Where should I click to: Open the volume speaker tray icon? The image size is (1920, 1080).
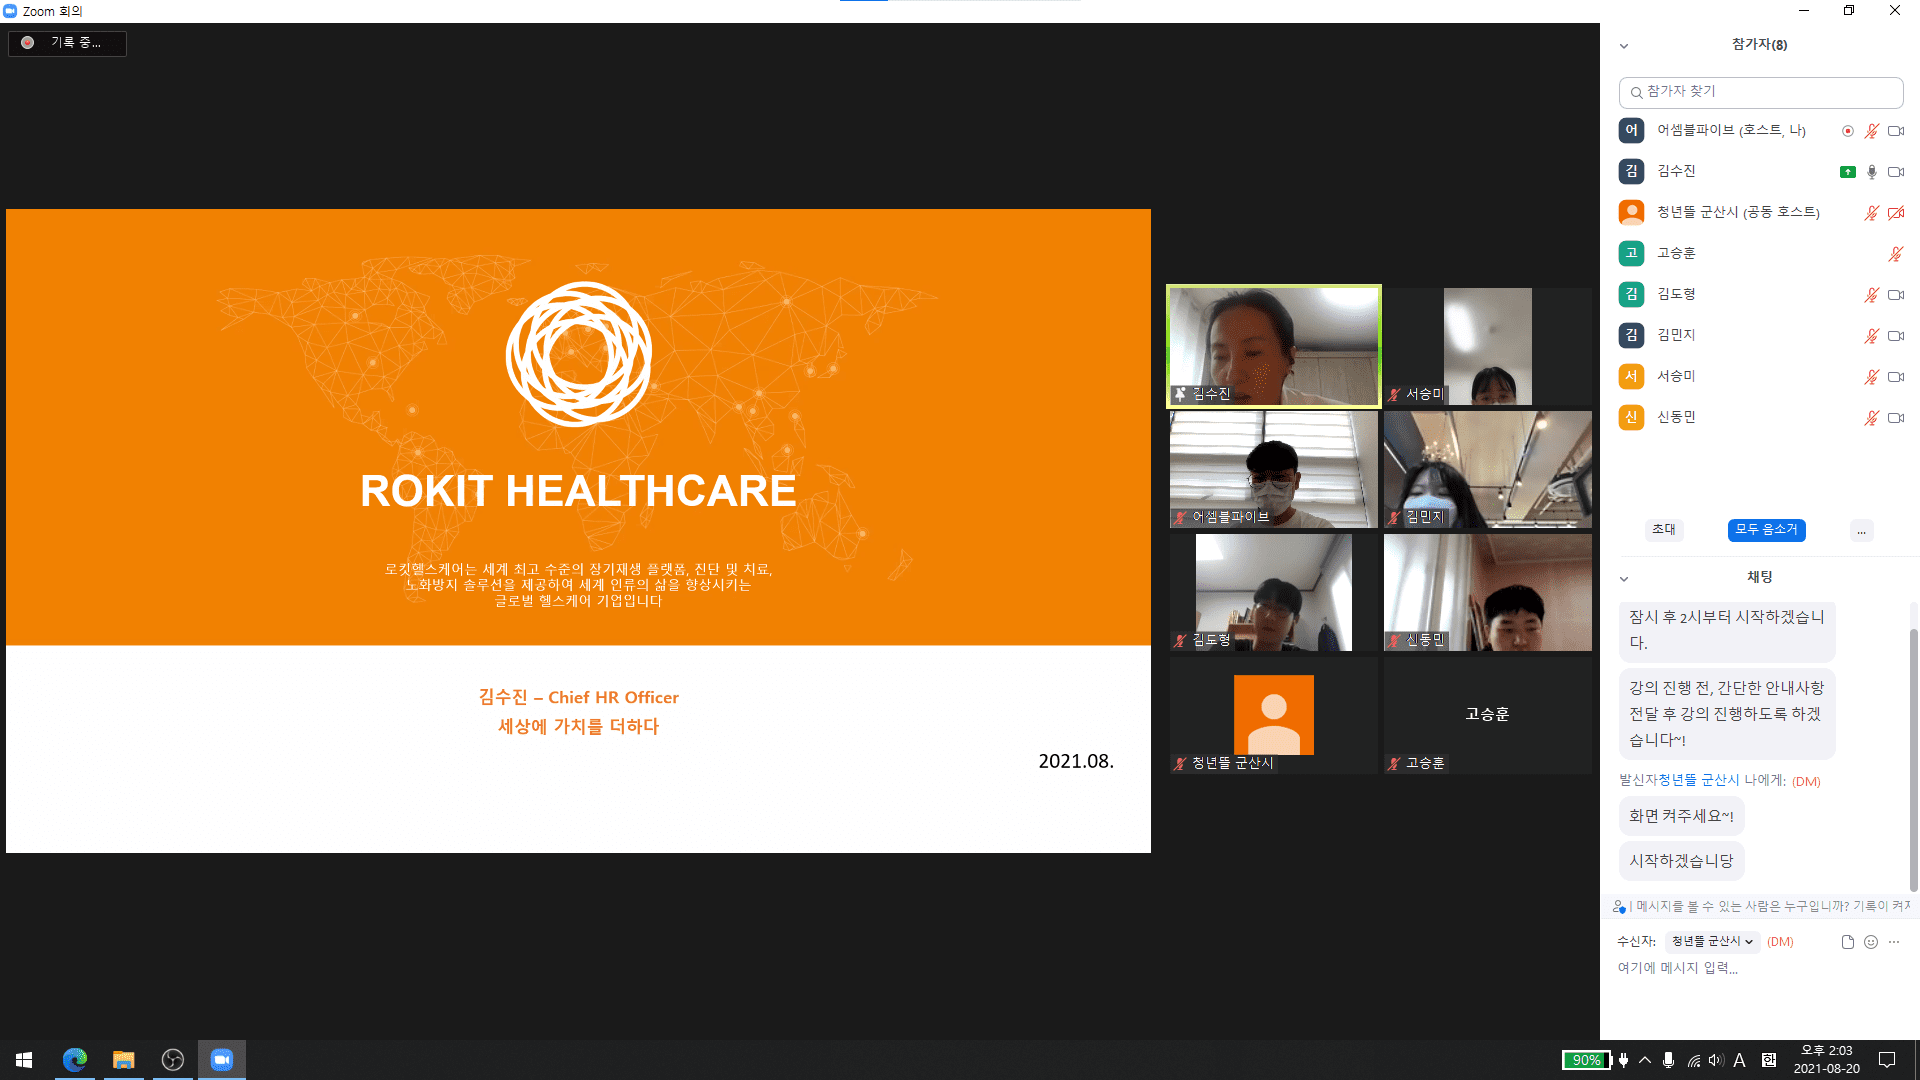click(1716, 1060)
